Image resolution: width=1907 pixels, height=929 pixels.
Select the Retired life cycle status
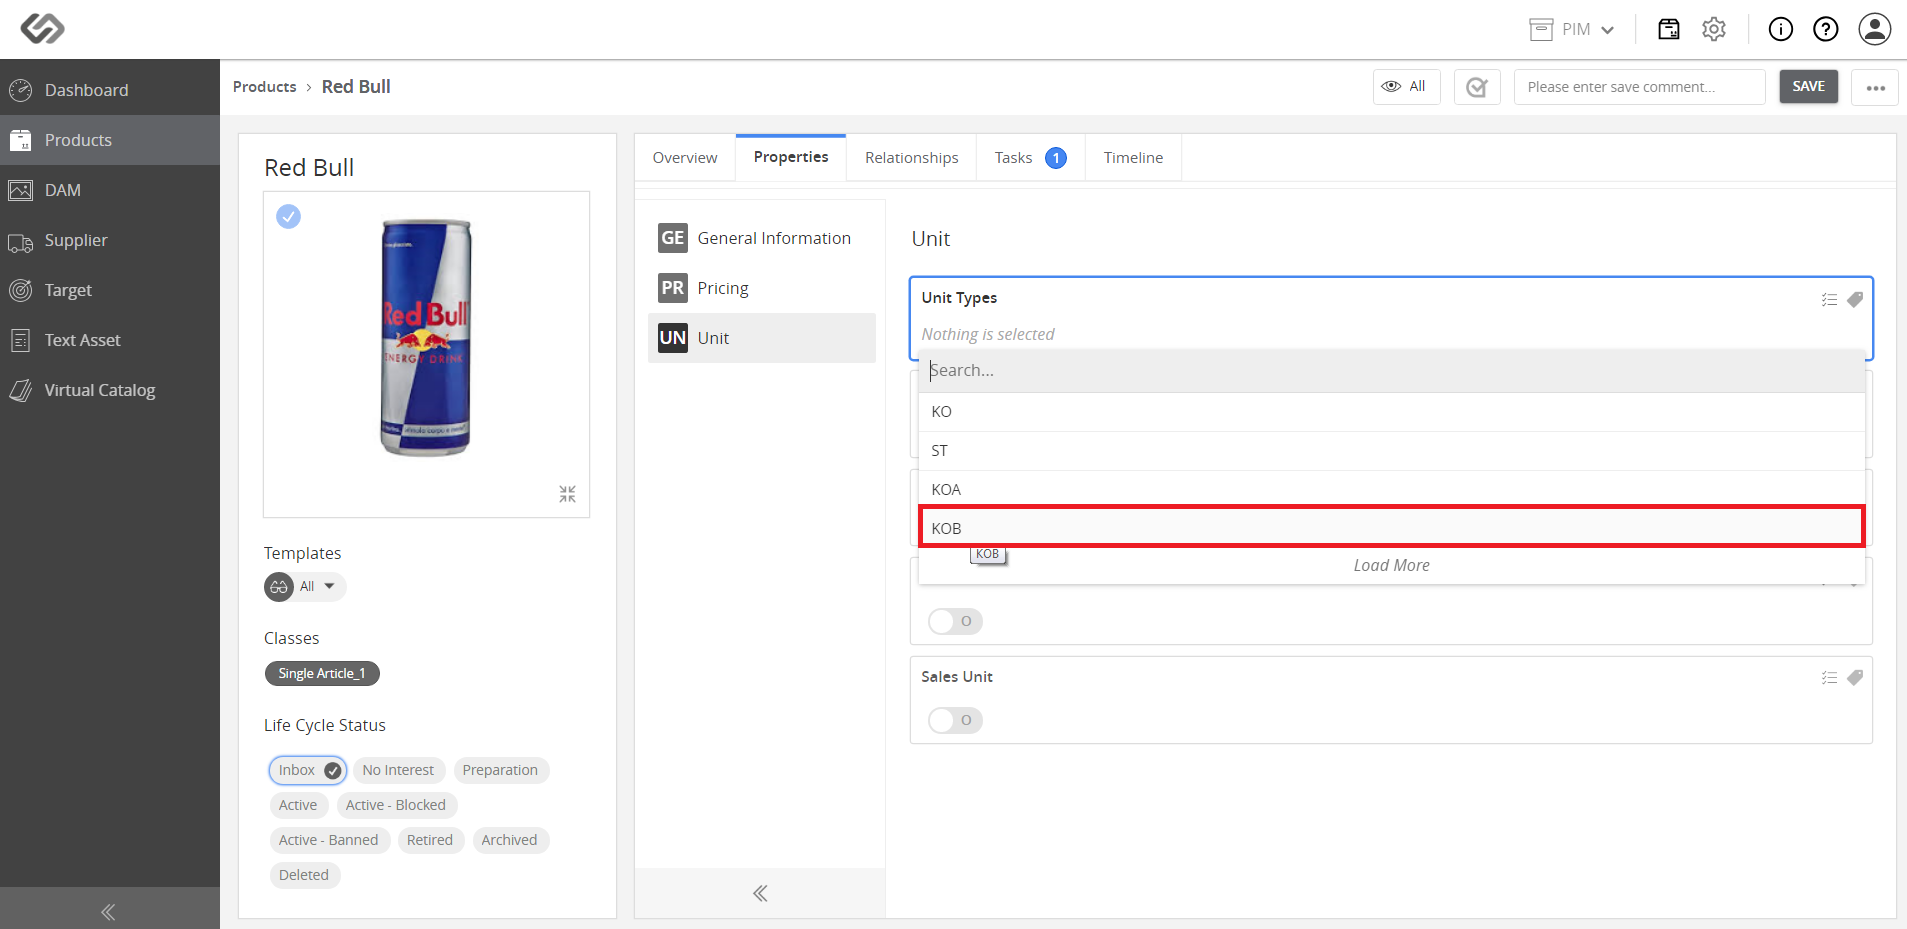click(x=430, y=840)
